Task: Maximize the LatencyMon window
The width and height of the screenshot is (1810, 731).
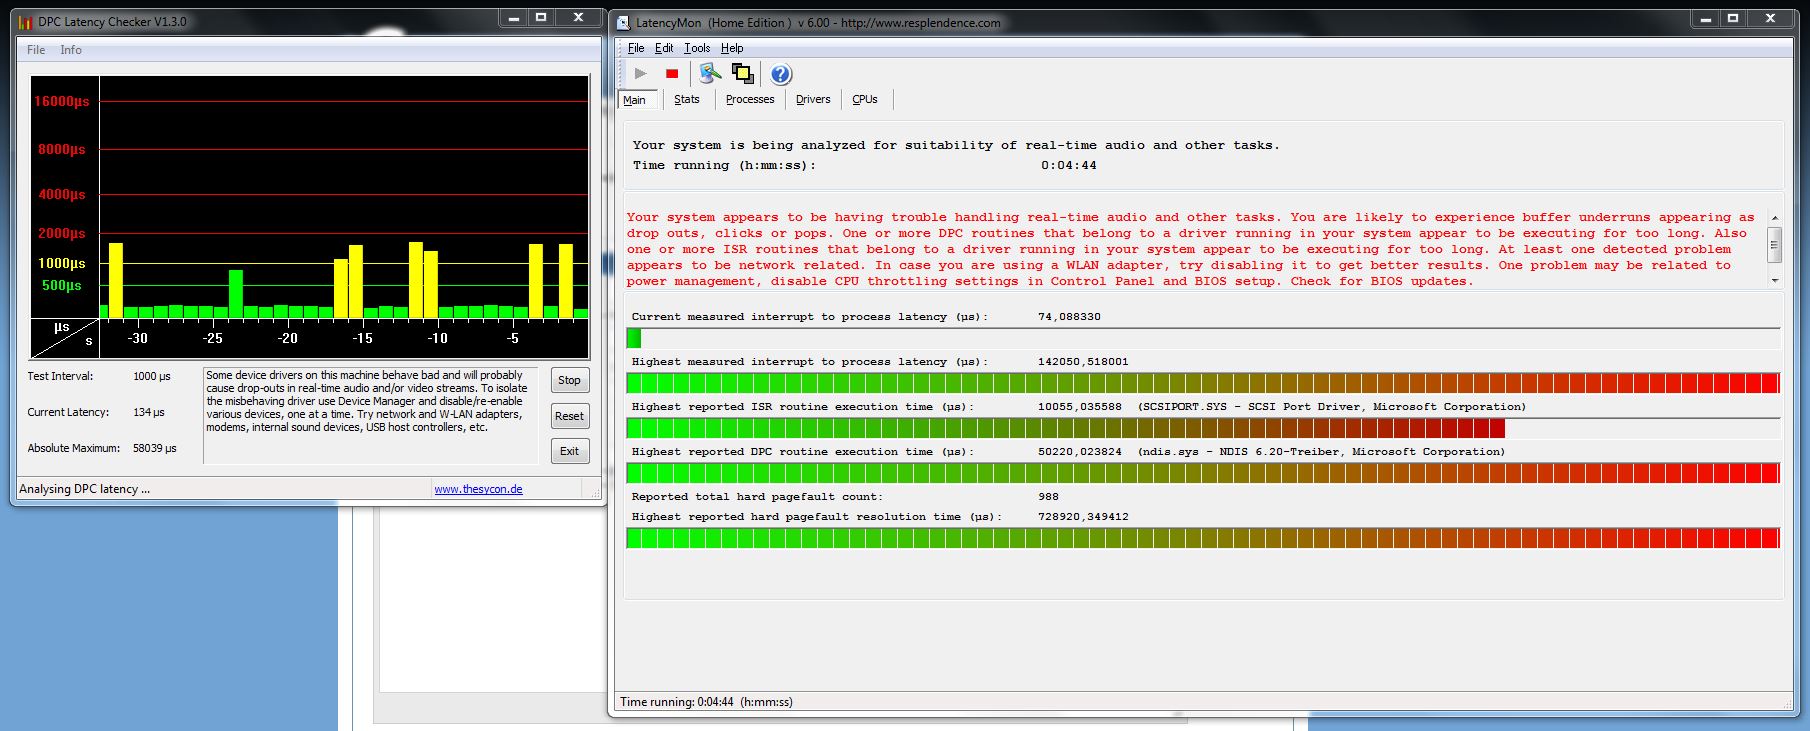Action: [1733, 18]
